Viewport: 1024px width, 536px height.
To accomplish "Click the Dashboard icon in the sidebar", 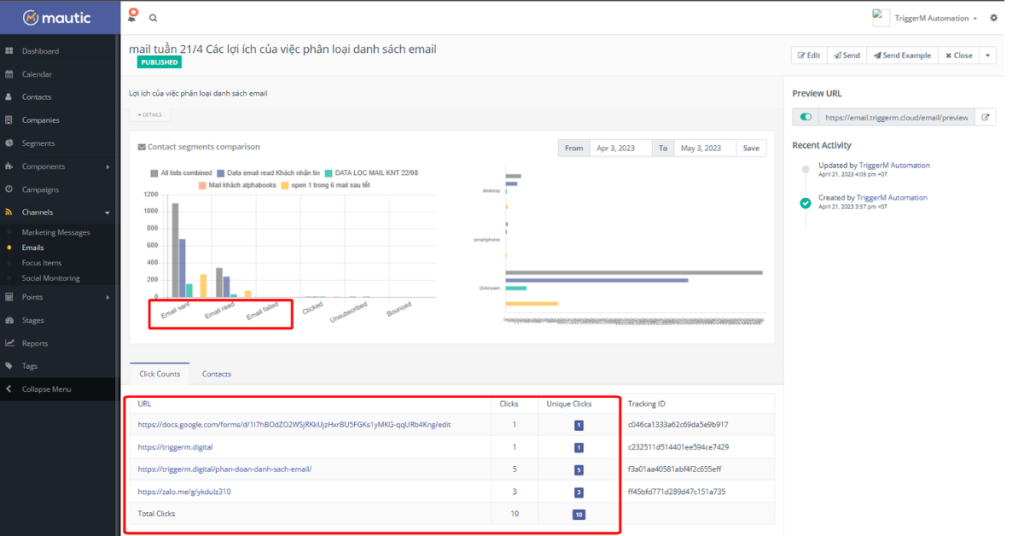I will (9, 51).
